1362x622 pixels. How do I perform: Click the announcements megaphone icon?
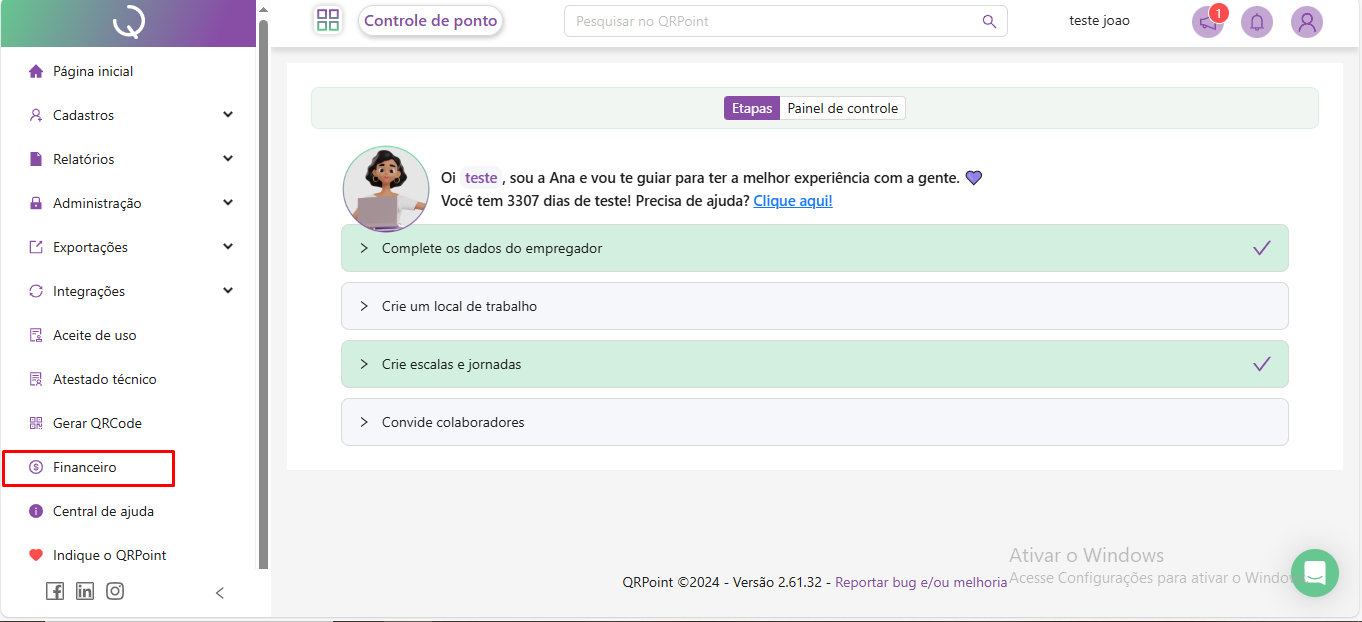pyautogui.click(x=1208, y=22)
